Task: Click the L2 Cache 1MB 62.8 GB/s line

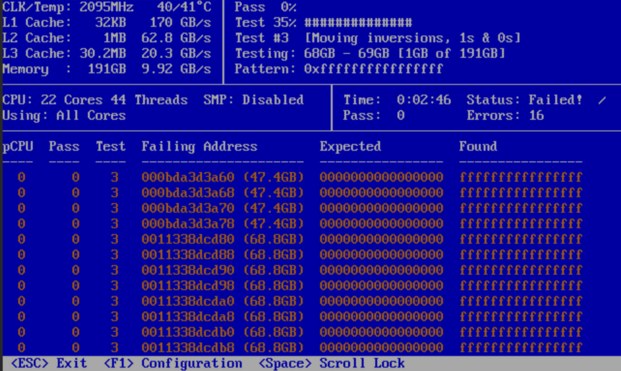Action: pos(107,38)
